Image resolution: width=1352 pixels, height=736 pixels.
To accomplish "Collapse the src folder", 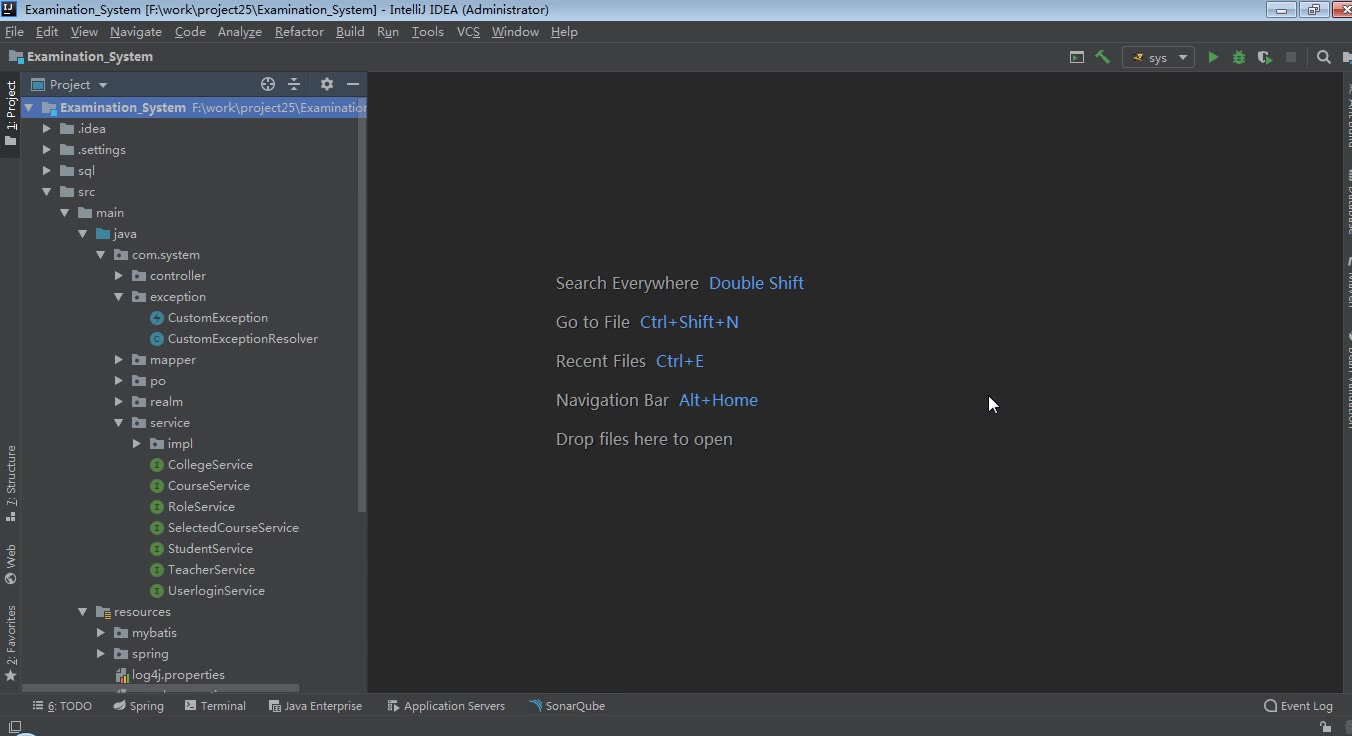I will 47,192.
